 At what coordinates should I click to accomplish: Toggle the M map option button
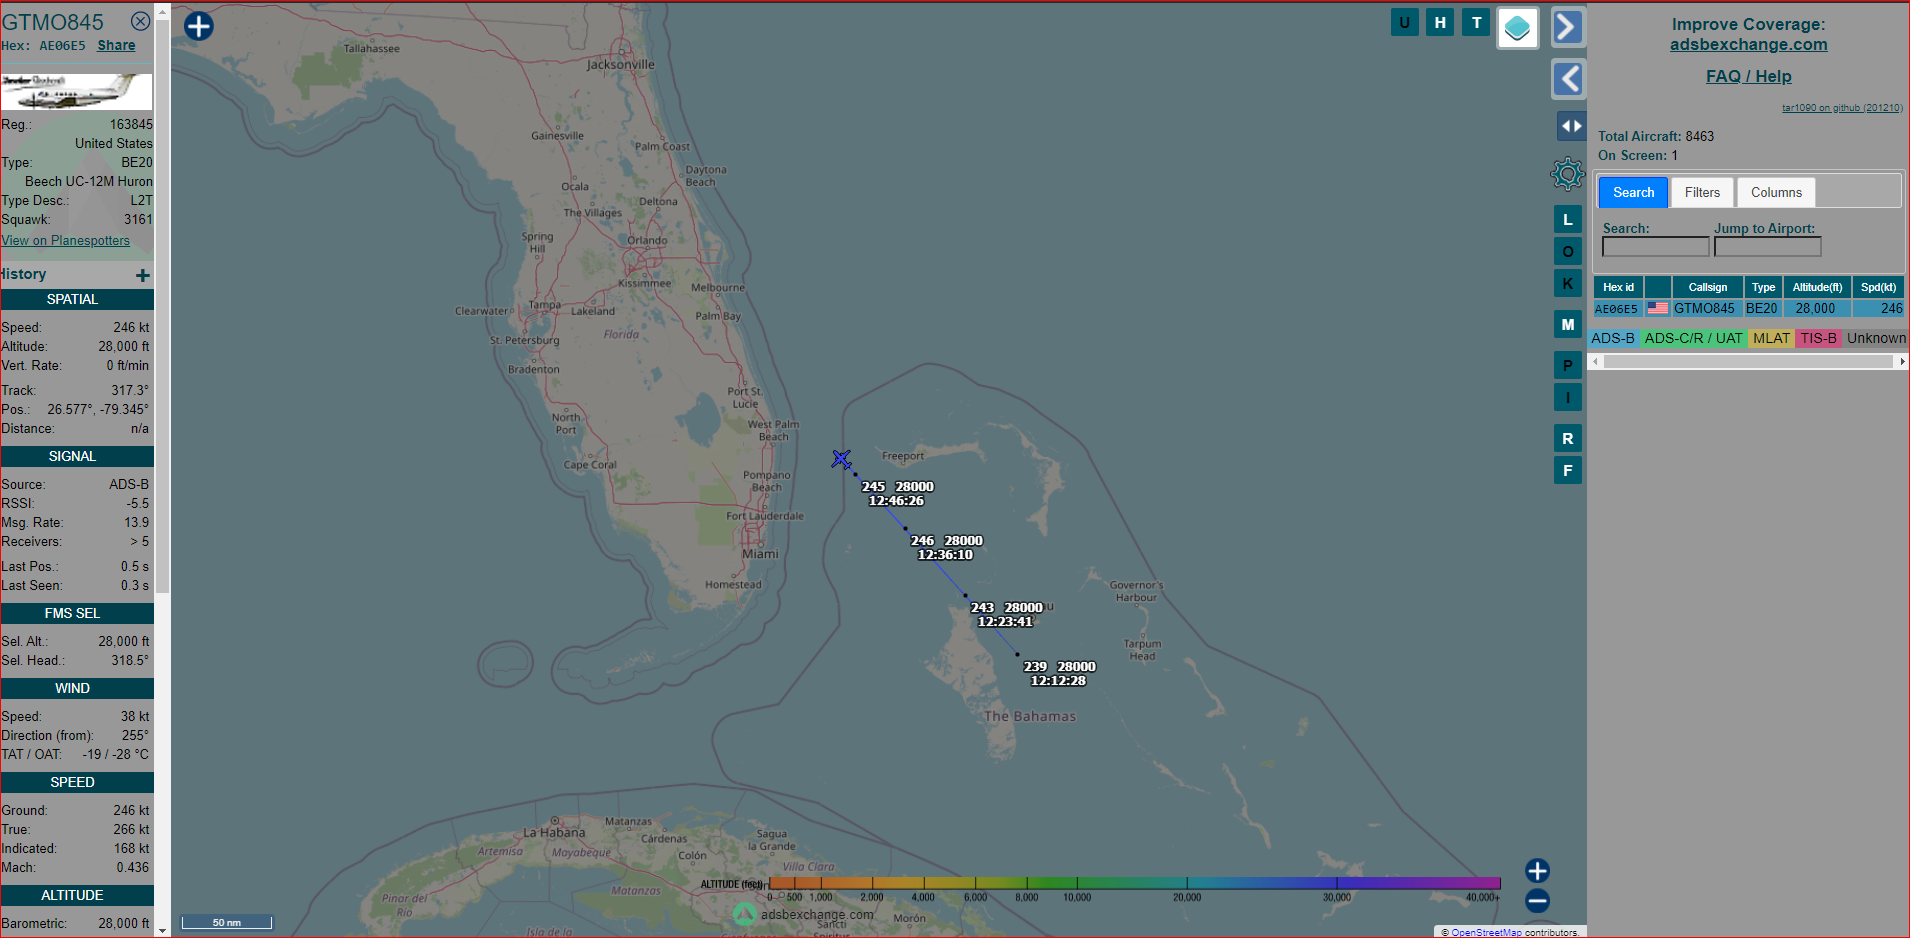tap(1567, 324)
